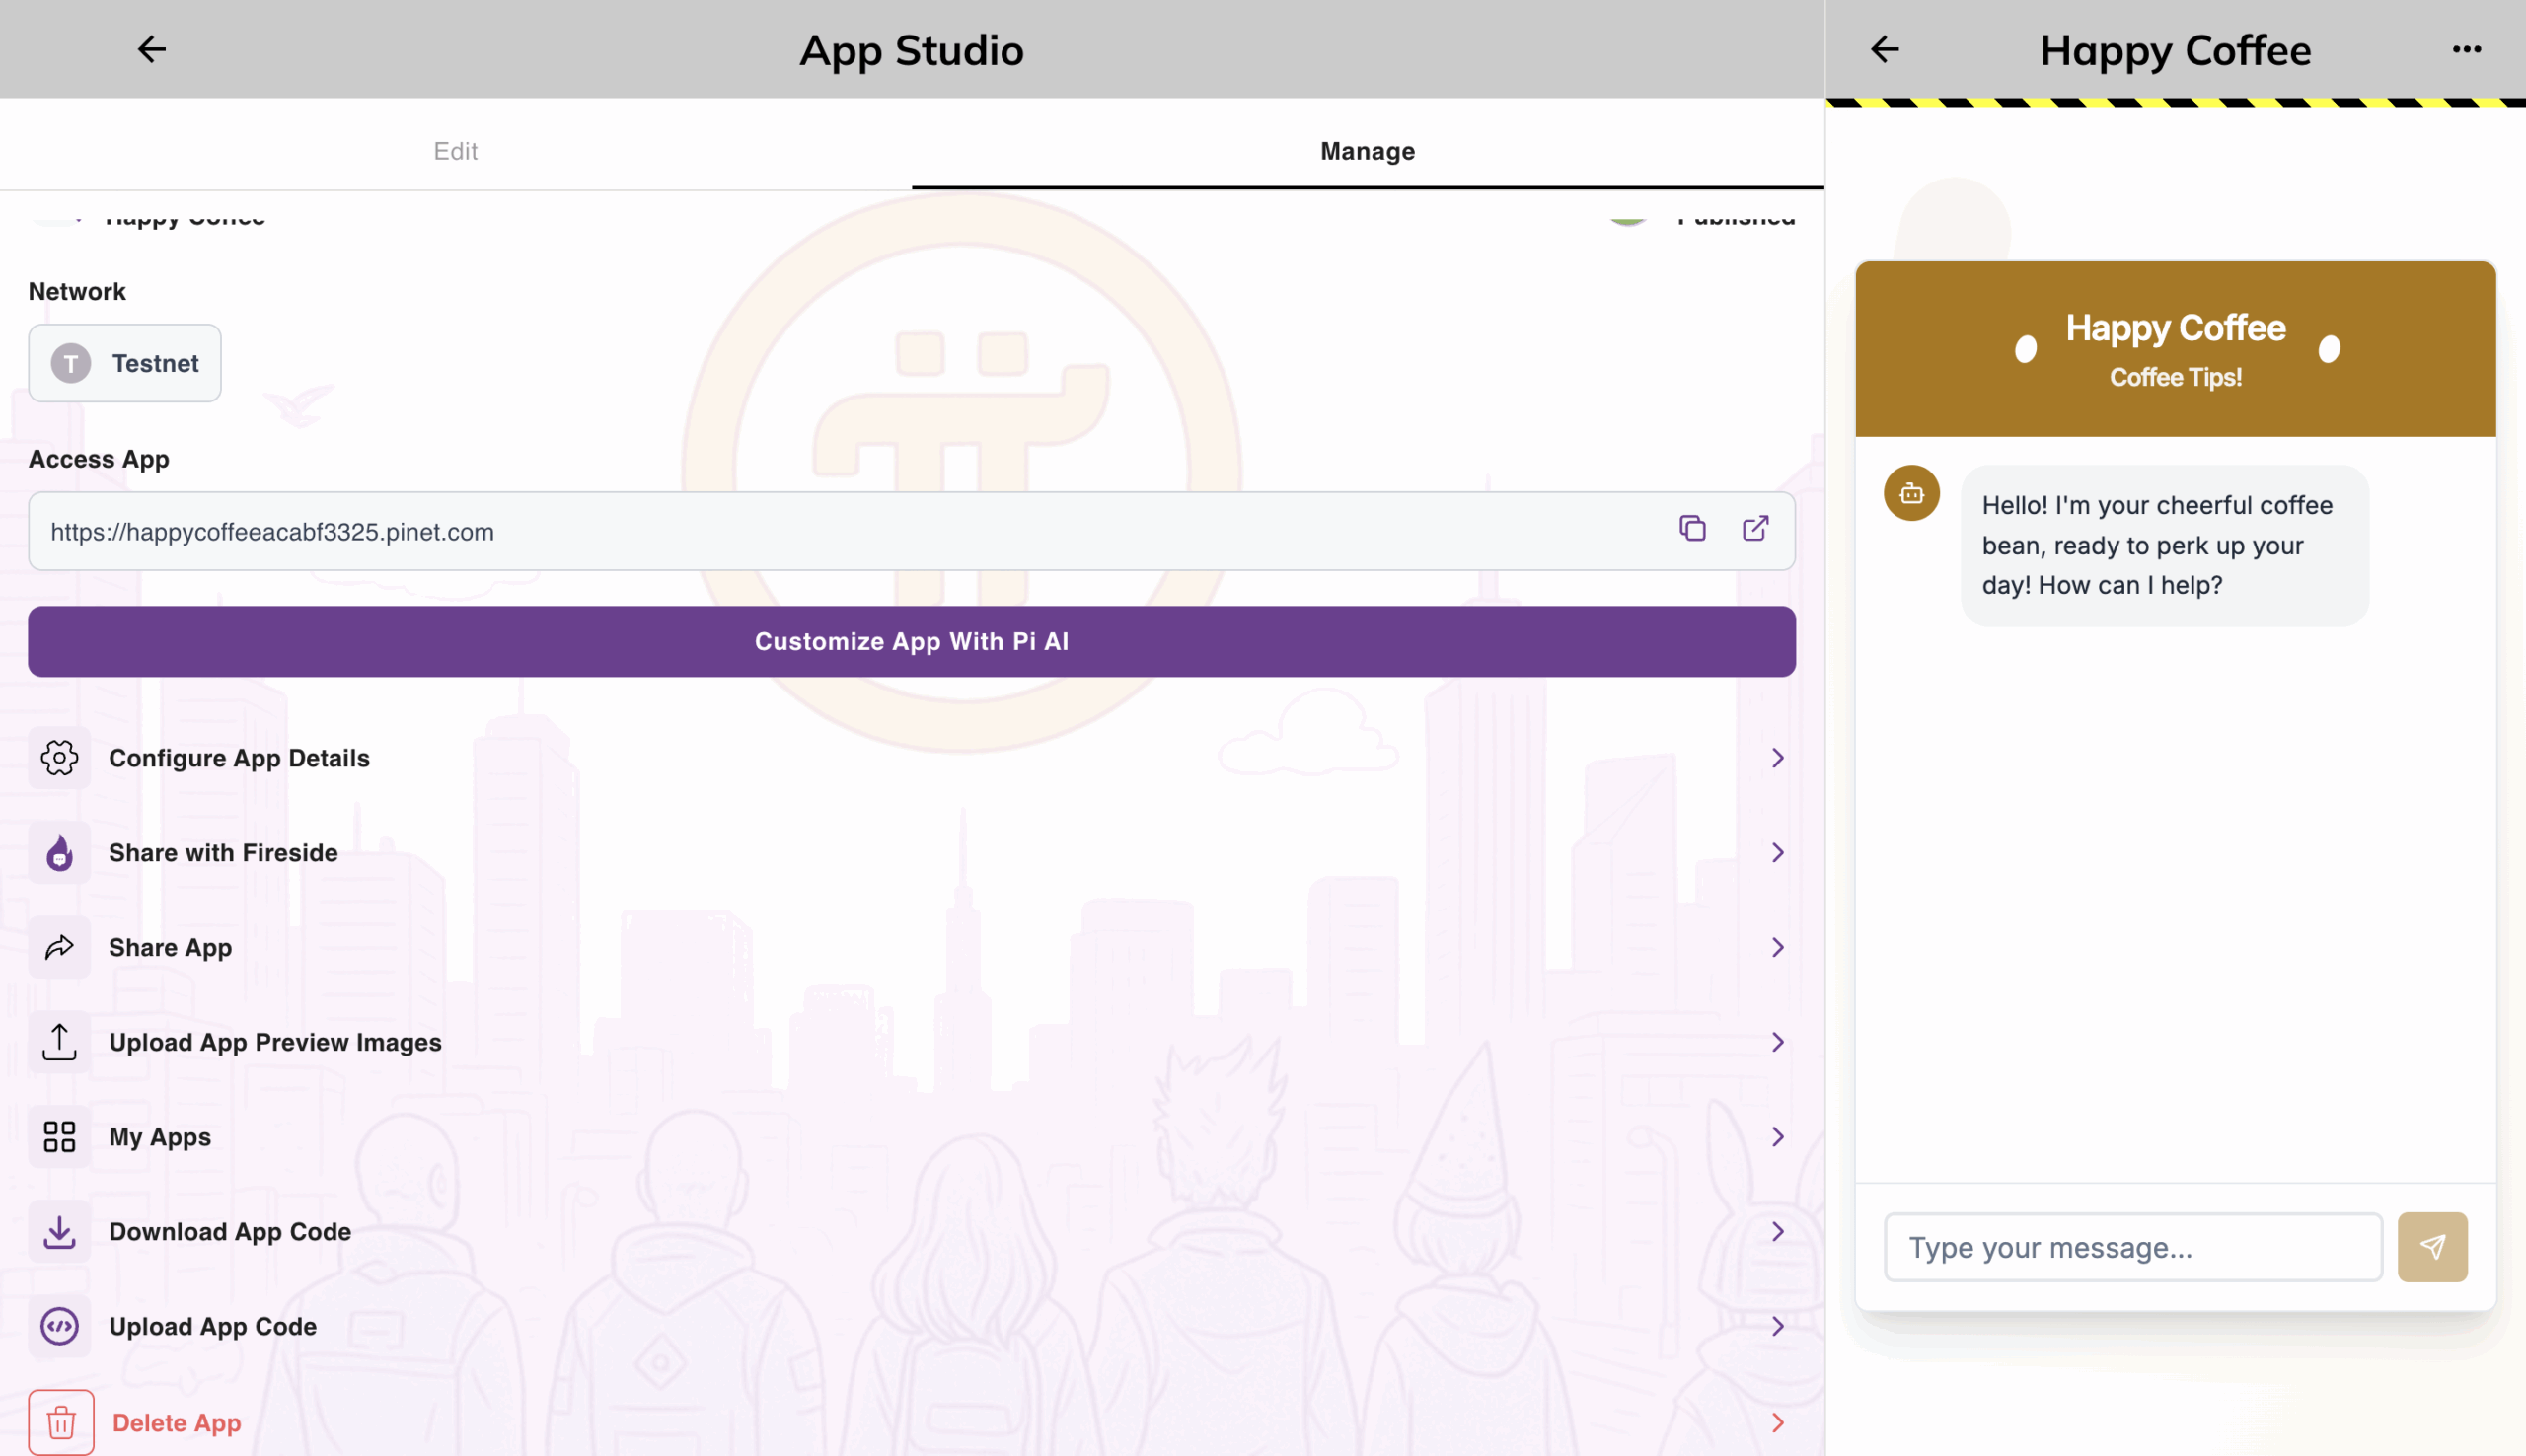This screenshot has width=2526, height=1456.
Task: Click the coffee bot avatar icon
Action: (1912, 493)
